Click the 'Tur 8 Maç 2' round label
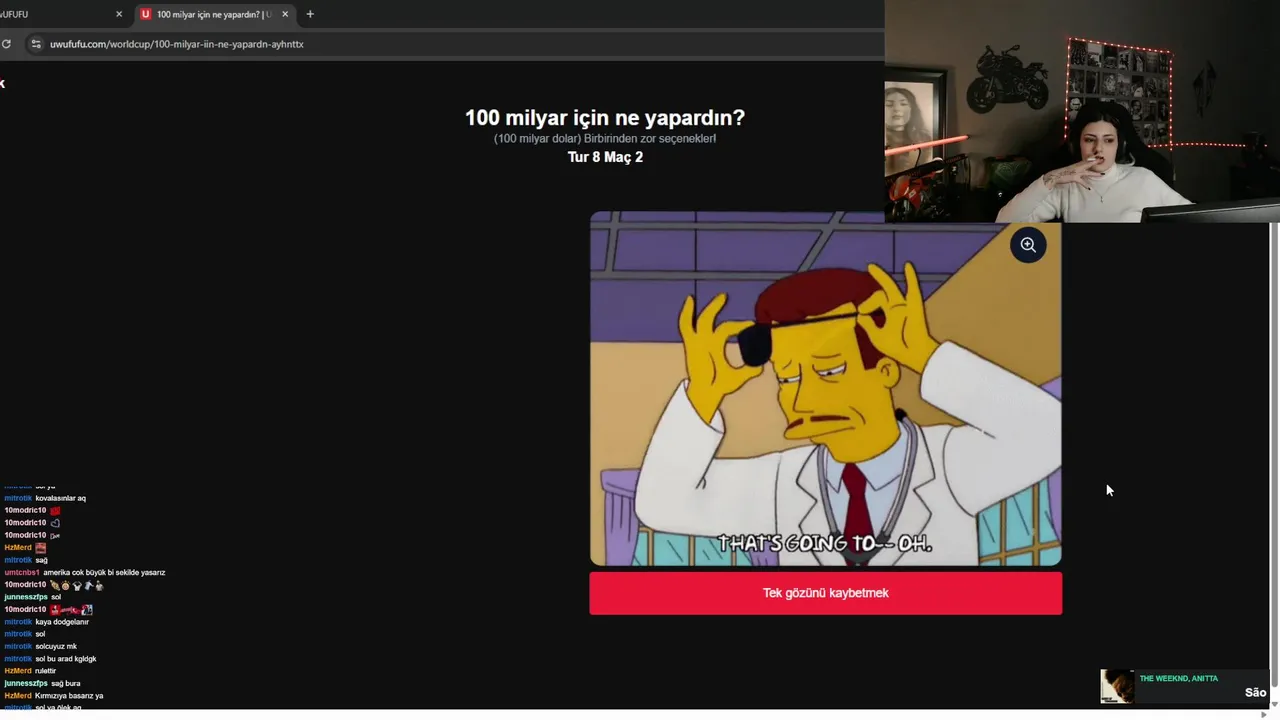Viewport: 1280px width, 720px height. click(605, 157)
